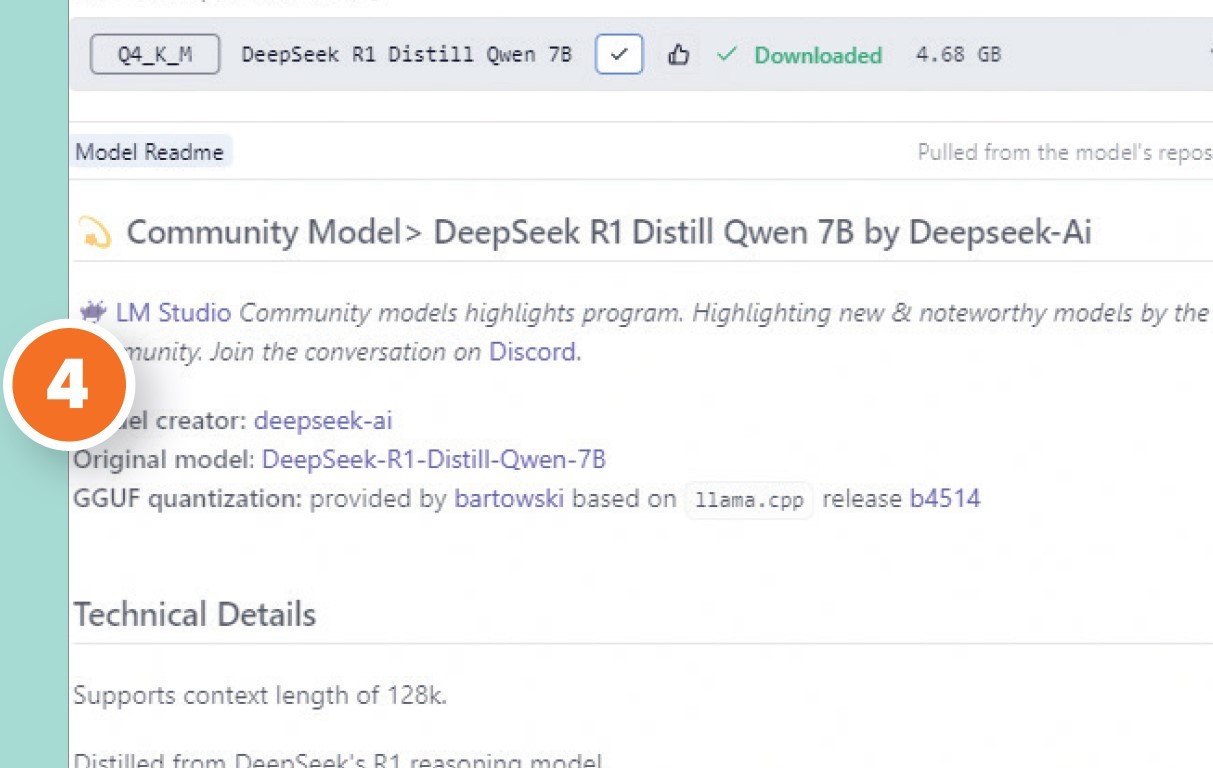1213x768 pixels.
Task: Open the Discord link
Action: [532, 352]
